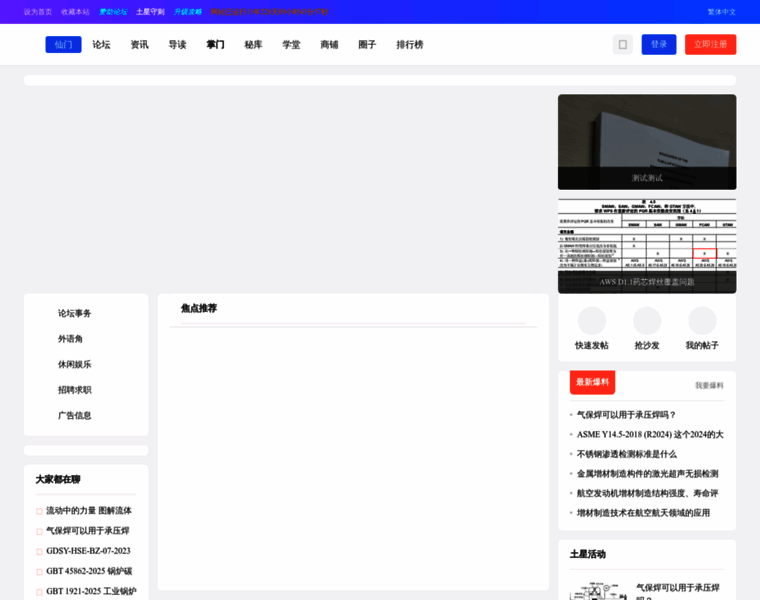Screen dimensions: 760x600
Task: Click the 抢沙发 label
Action: click(x=647, y=346)
